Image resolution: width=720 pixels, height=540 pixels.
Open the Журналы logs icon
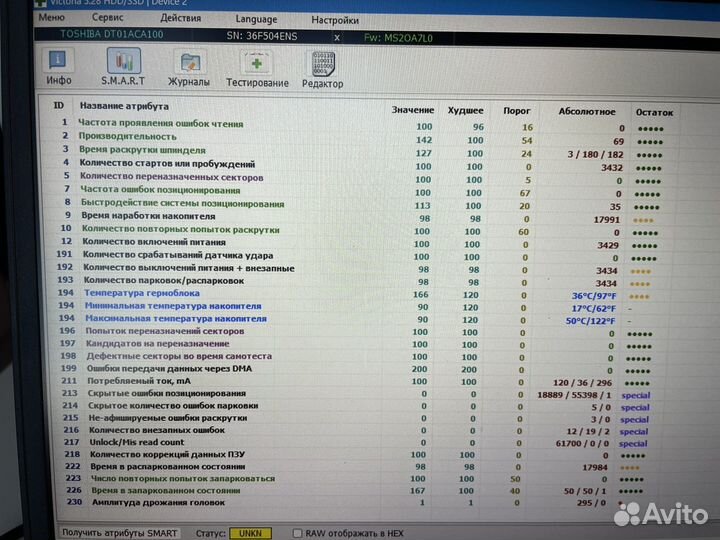click(x=189, y=66)
